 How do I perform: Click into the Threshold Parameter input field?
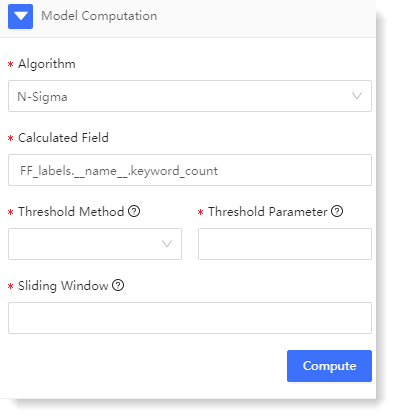point(285,244)
